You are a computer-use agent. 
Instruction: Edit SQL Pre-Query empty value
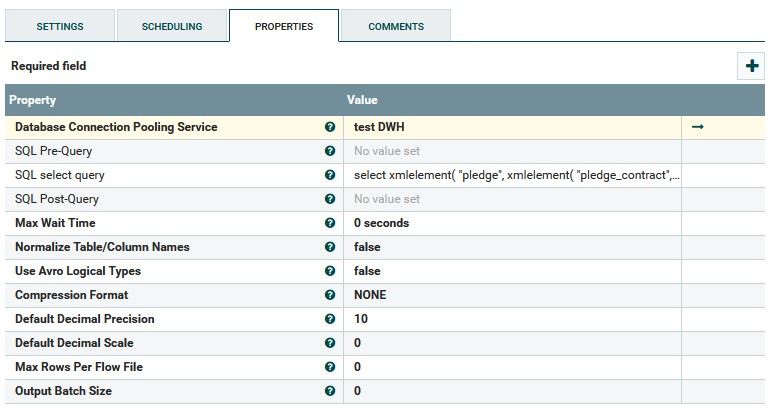pos(512,151)
